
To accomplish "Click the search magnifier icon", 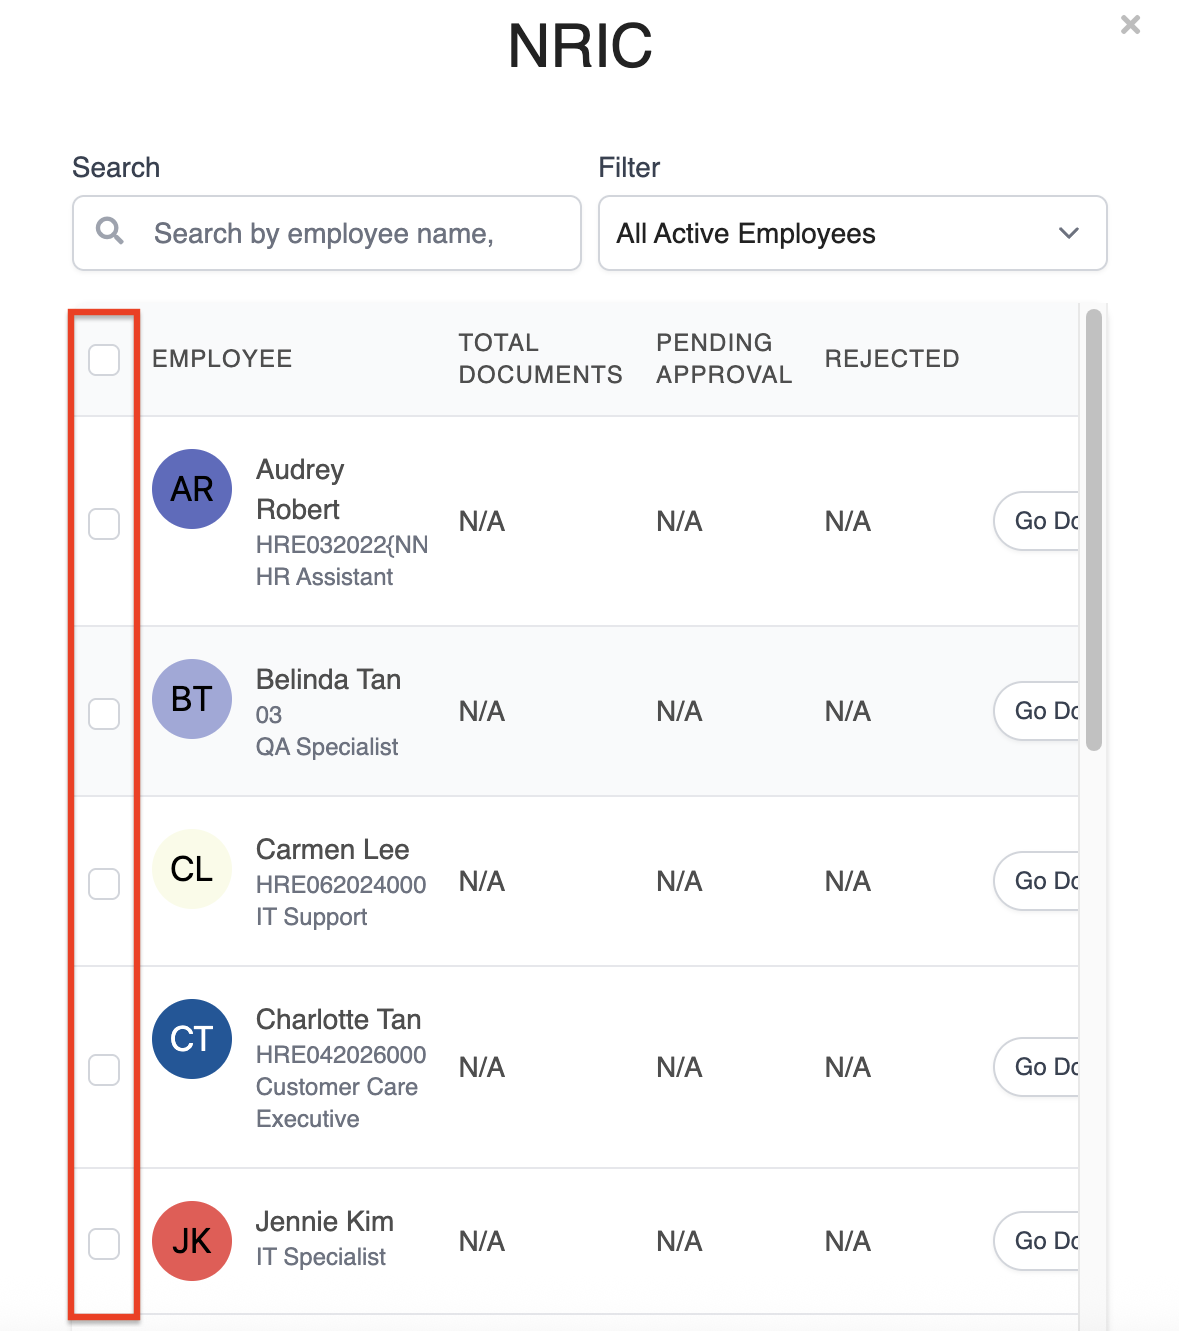I will [x=110, y=231].
